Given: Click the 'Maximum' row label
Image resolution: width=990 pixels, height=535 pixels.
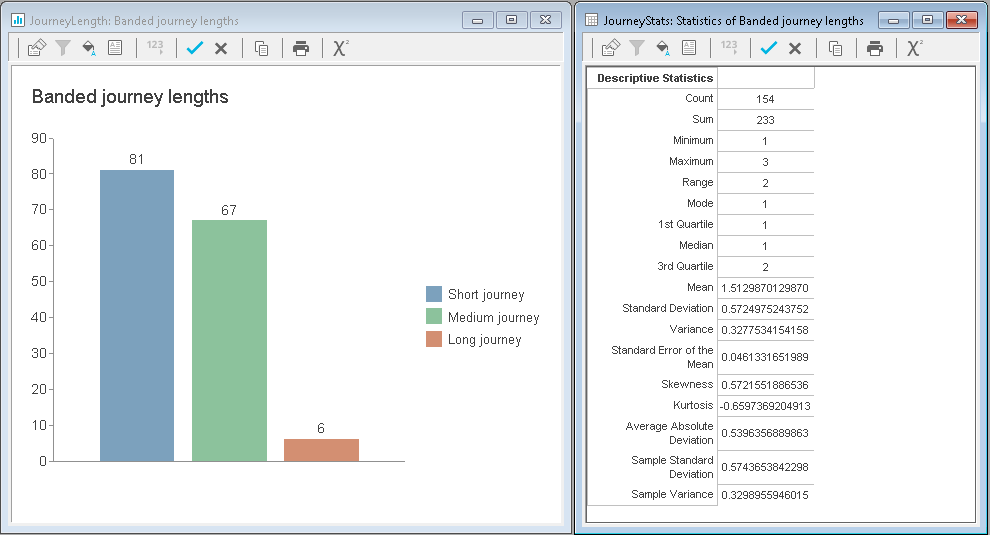Looking at the screenshot, I should (x=691, y=161).
